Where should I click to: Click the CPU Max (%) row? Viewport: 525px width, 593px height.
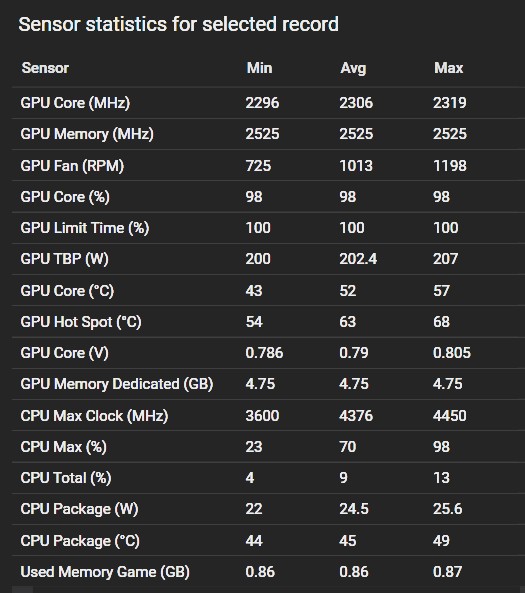(269, 447)
